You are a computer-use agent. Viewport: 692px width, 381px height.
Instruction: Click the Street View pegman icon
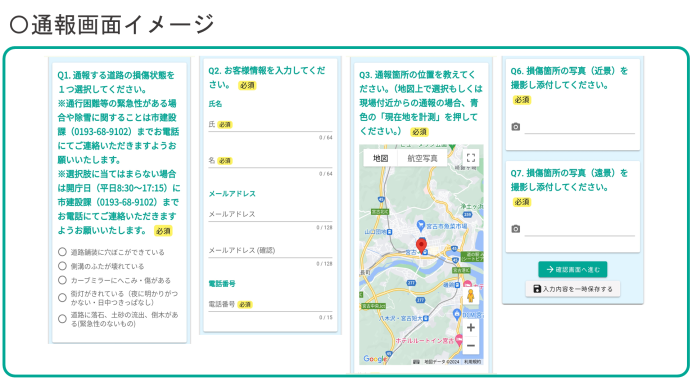[x=471, y=295]
